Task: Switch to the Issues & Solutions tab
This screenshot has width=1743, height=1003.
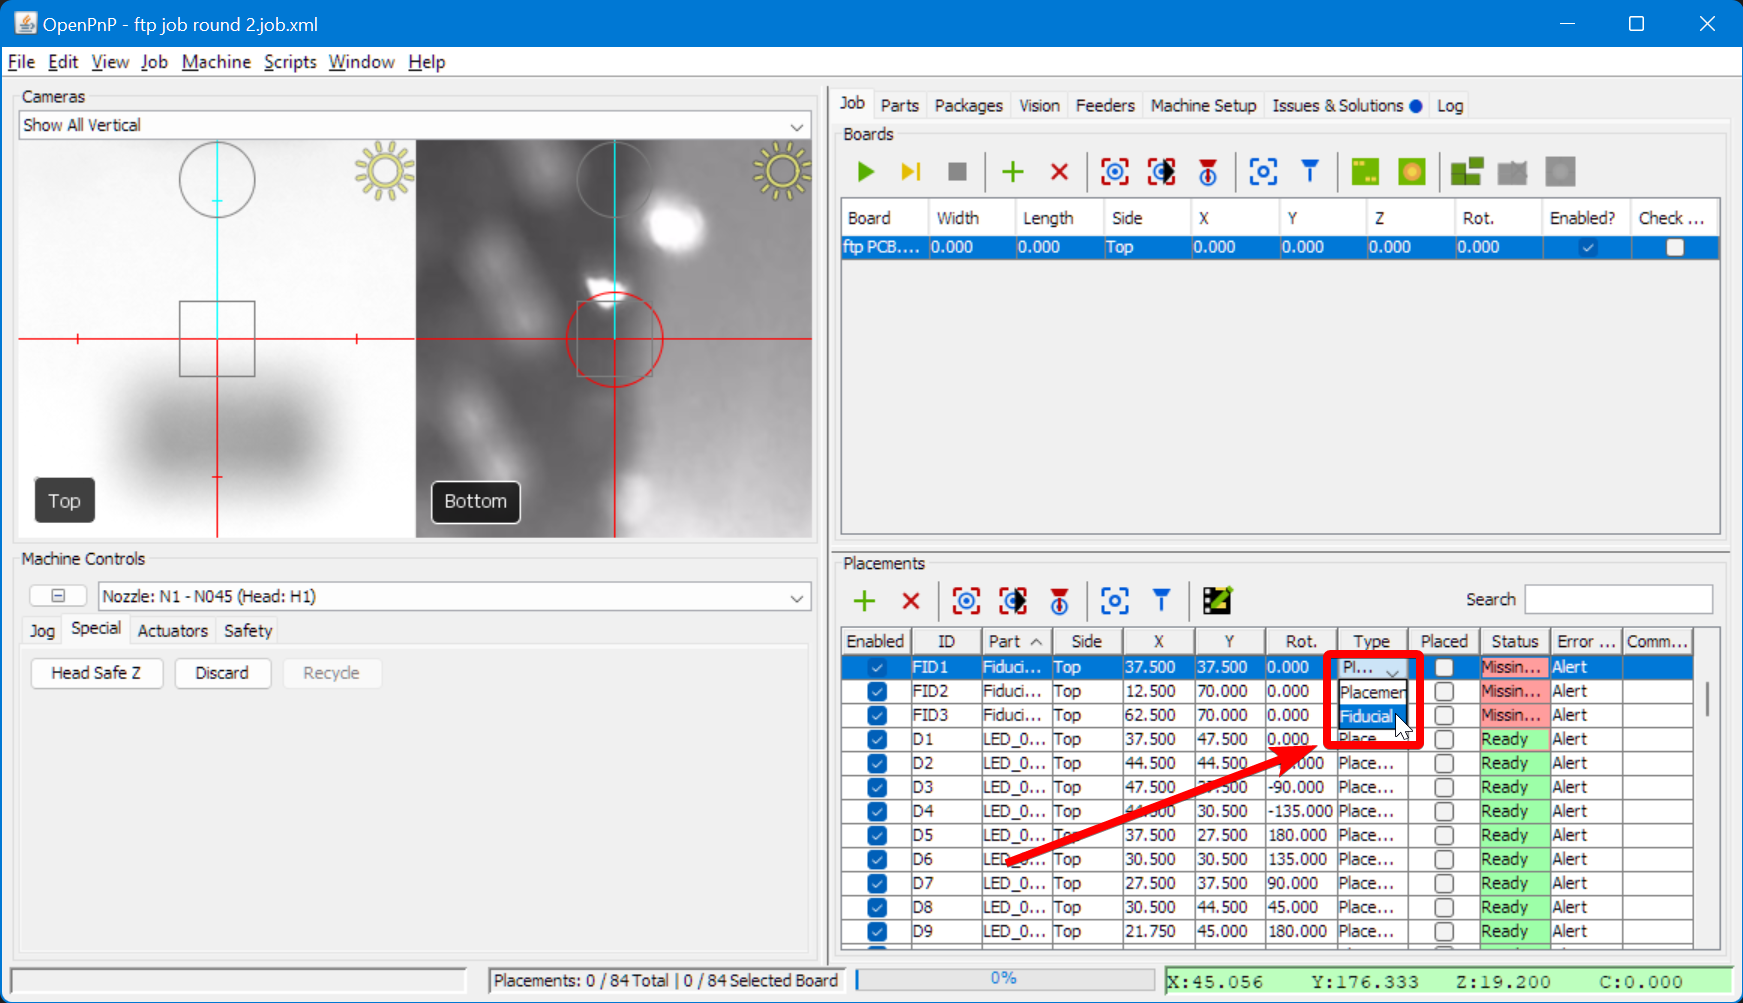Action: point(1338,105)
